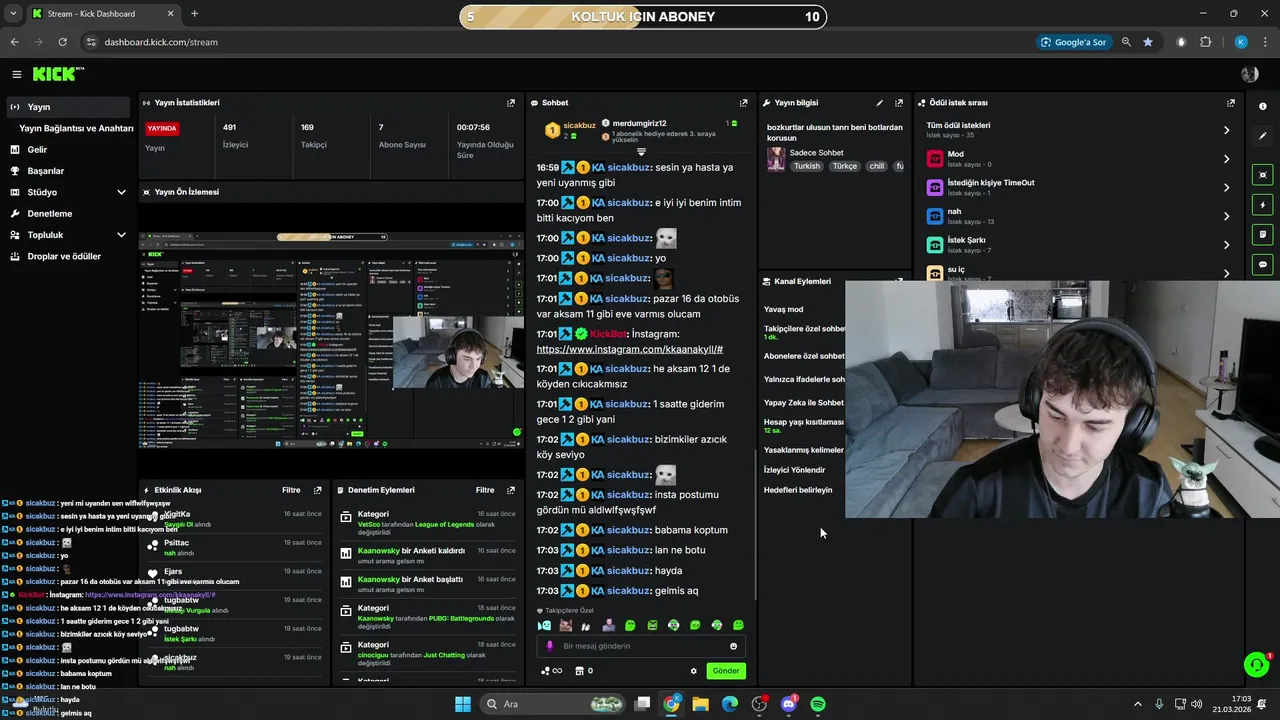This screenshot has height=720, width=1280.
Task: Click the stream preview thumbnail
Action: coord(331,340)
